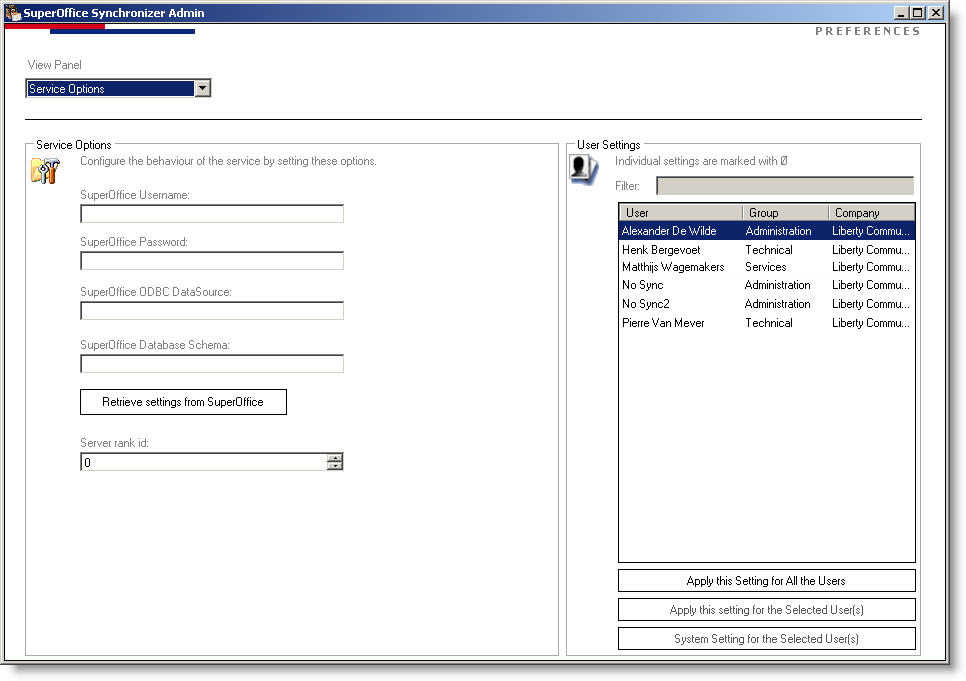The image size is (966, 681).
Task: Sort by the User column header
Action: coord(681,213)
